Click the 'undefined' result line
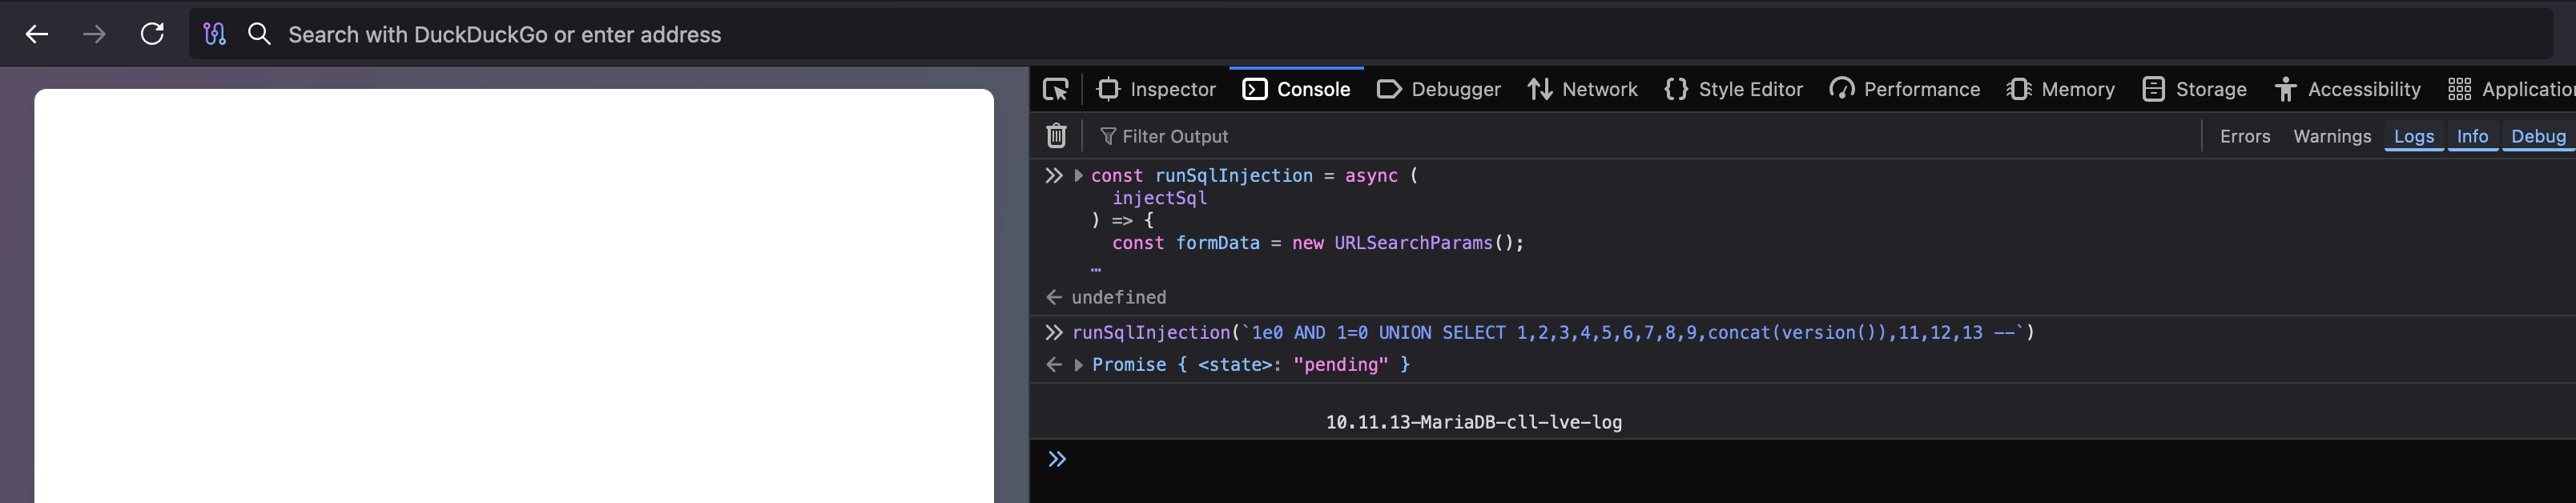Screen dimensions: 2576x503 1118,298
